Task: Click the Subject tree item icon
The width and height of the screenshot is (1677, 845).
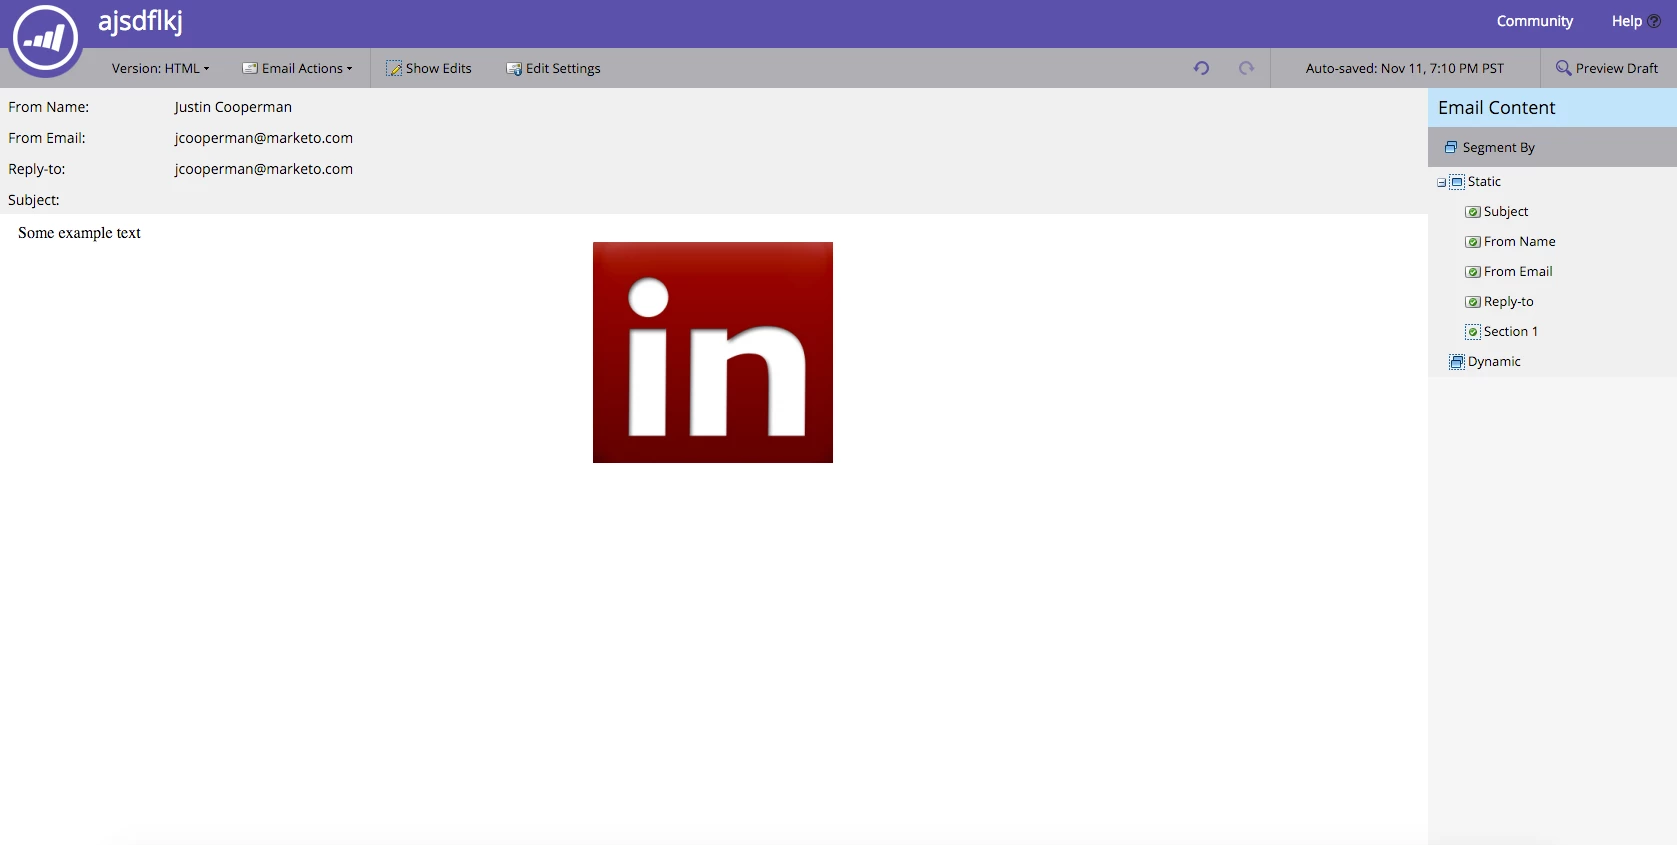Action: coord(1473,212)
